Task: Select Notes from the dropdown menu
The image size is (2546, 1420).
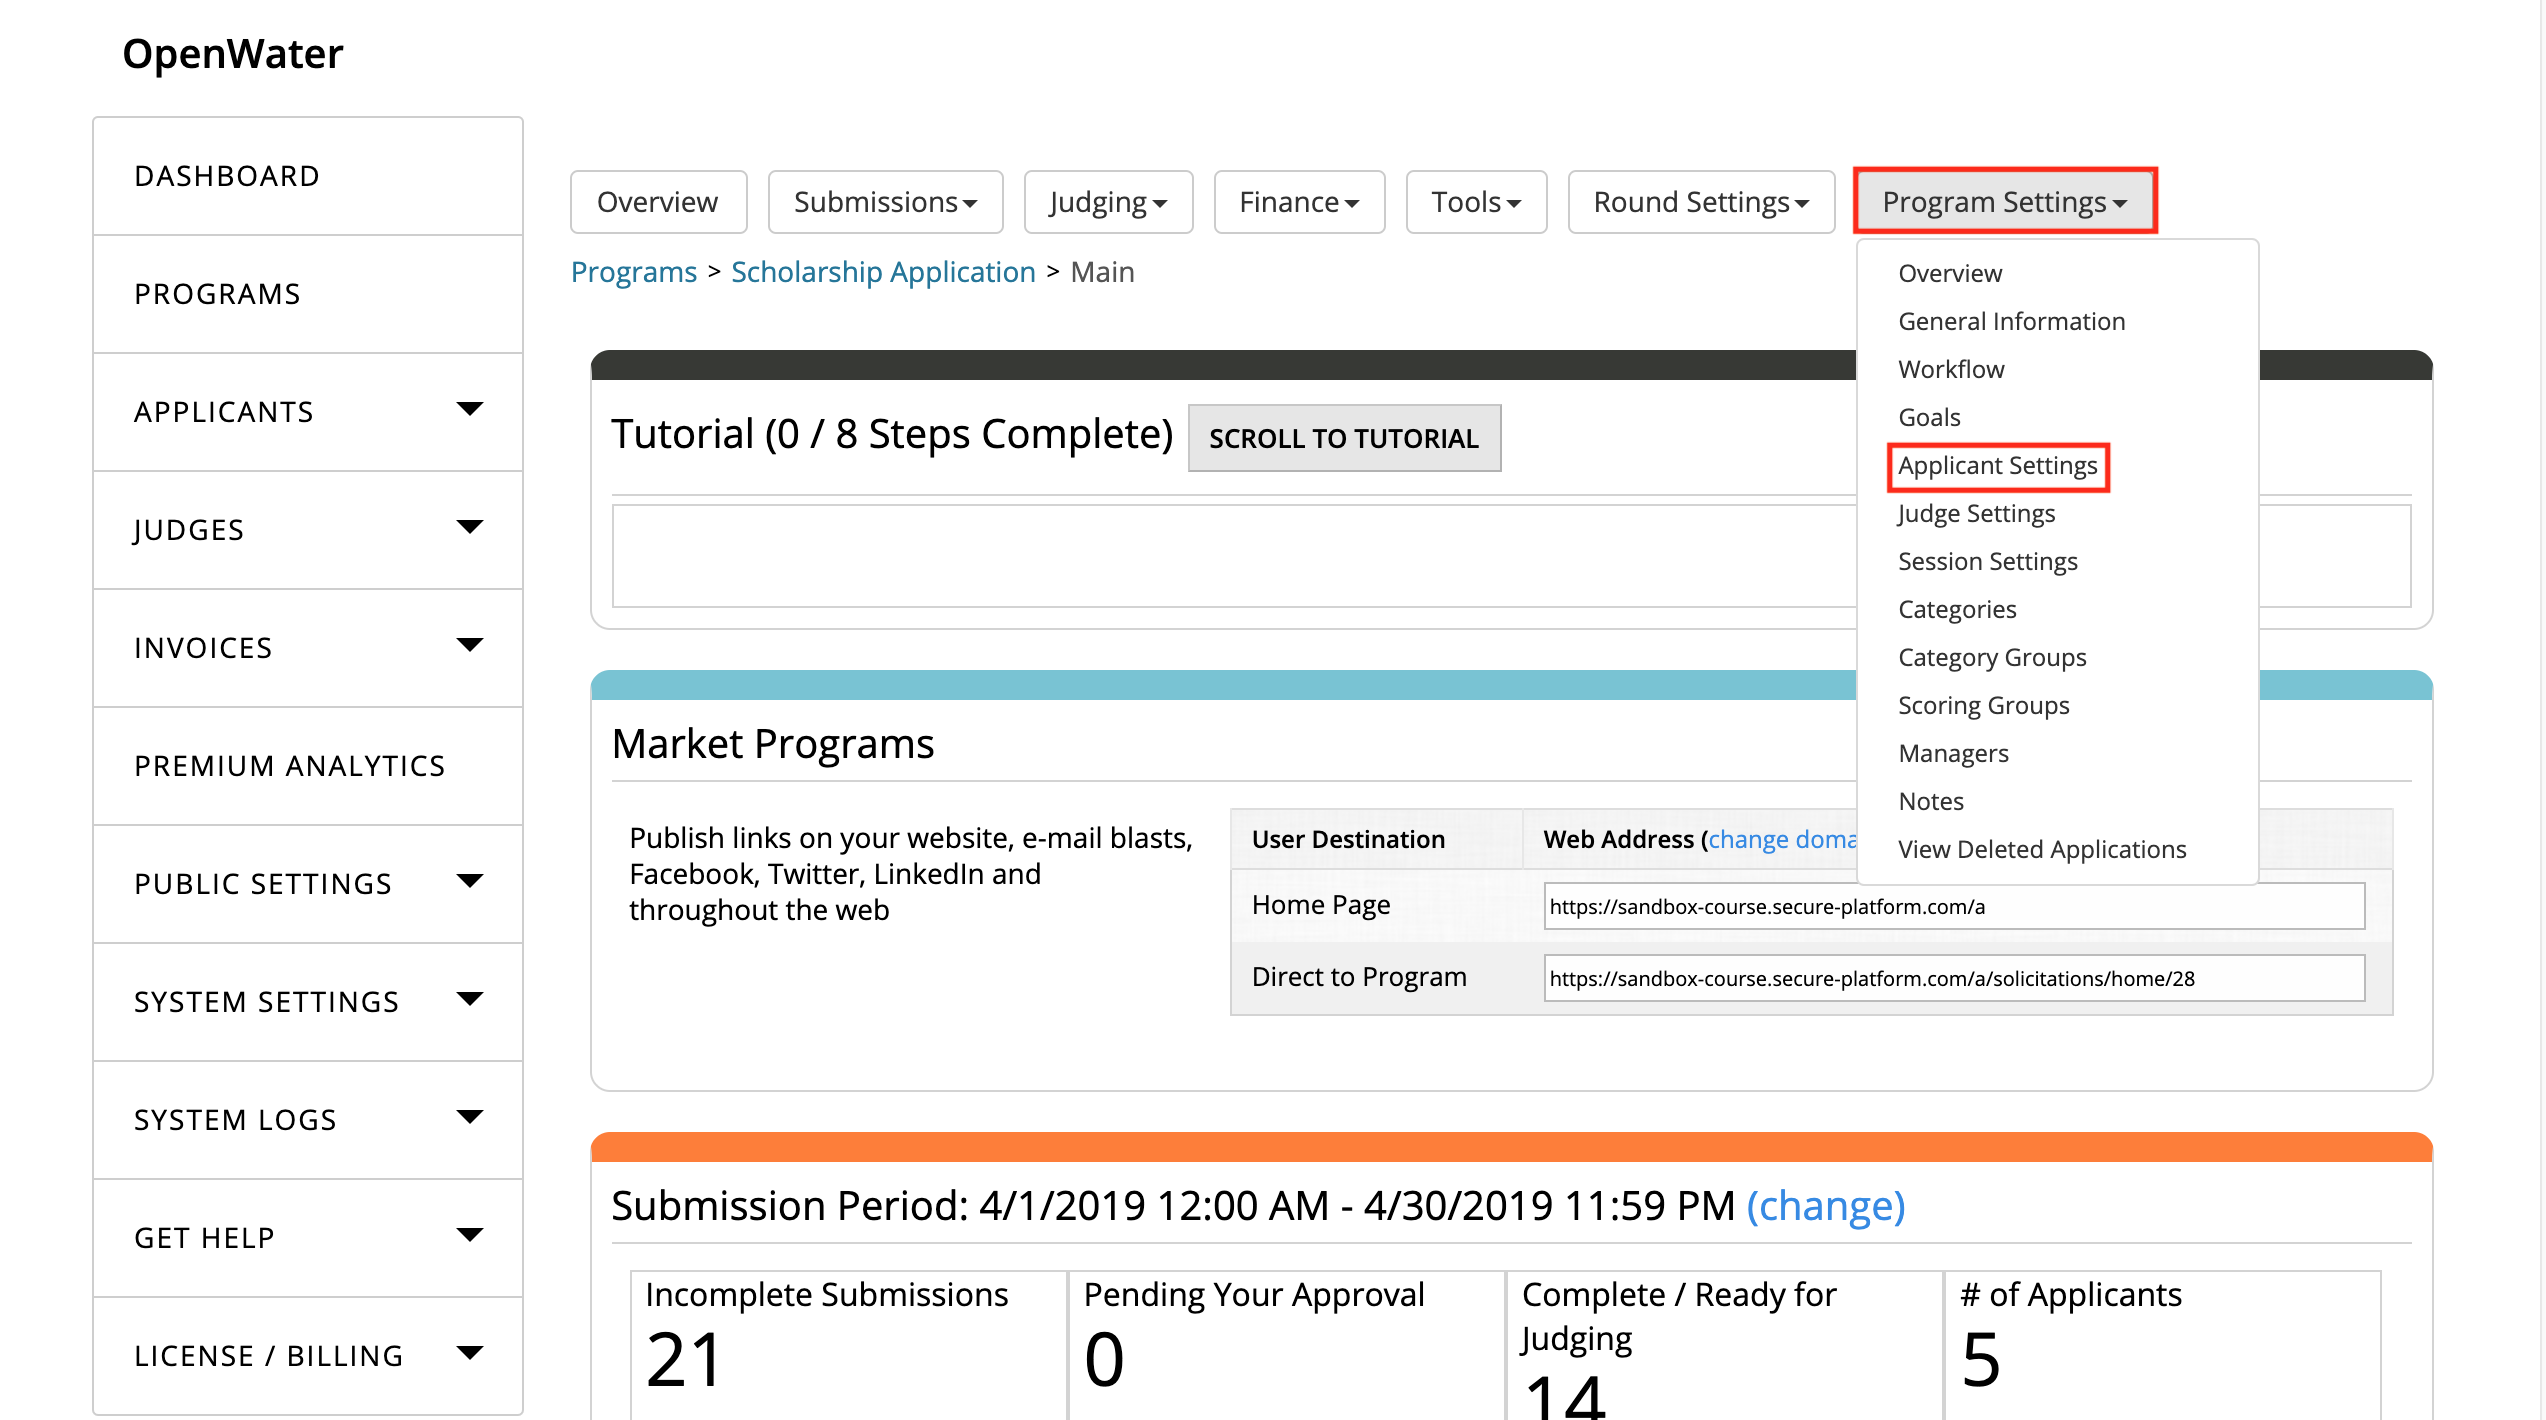Action: [1931, 801]
